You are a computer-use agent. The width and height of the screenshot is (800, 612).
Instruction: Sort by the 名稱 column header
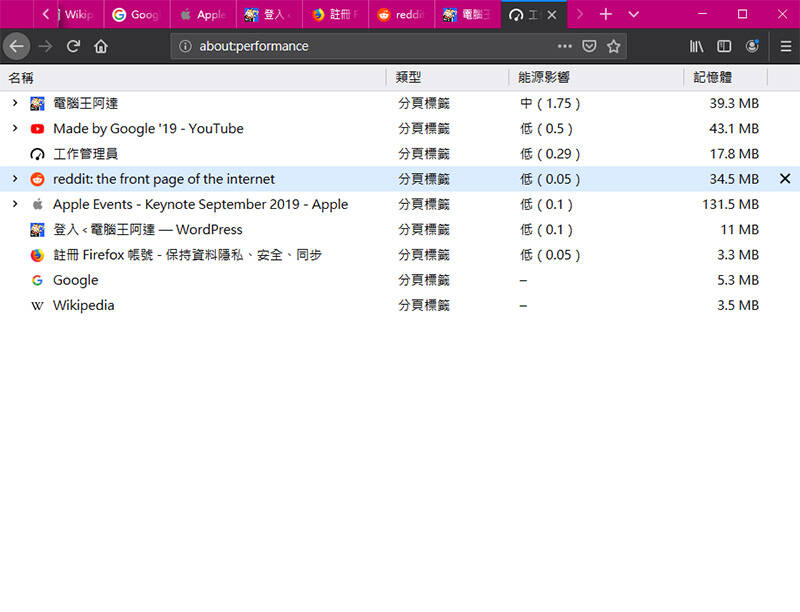click(193, 78)
